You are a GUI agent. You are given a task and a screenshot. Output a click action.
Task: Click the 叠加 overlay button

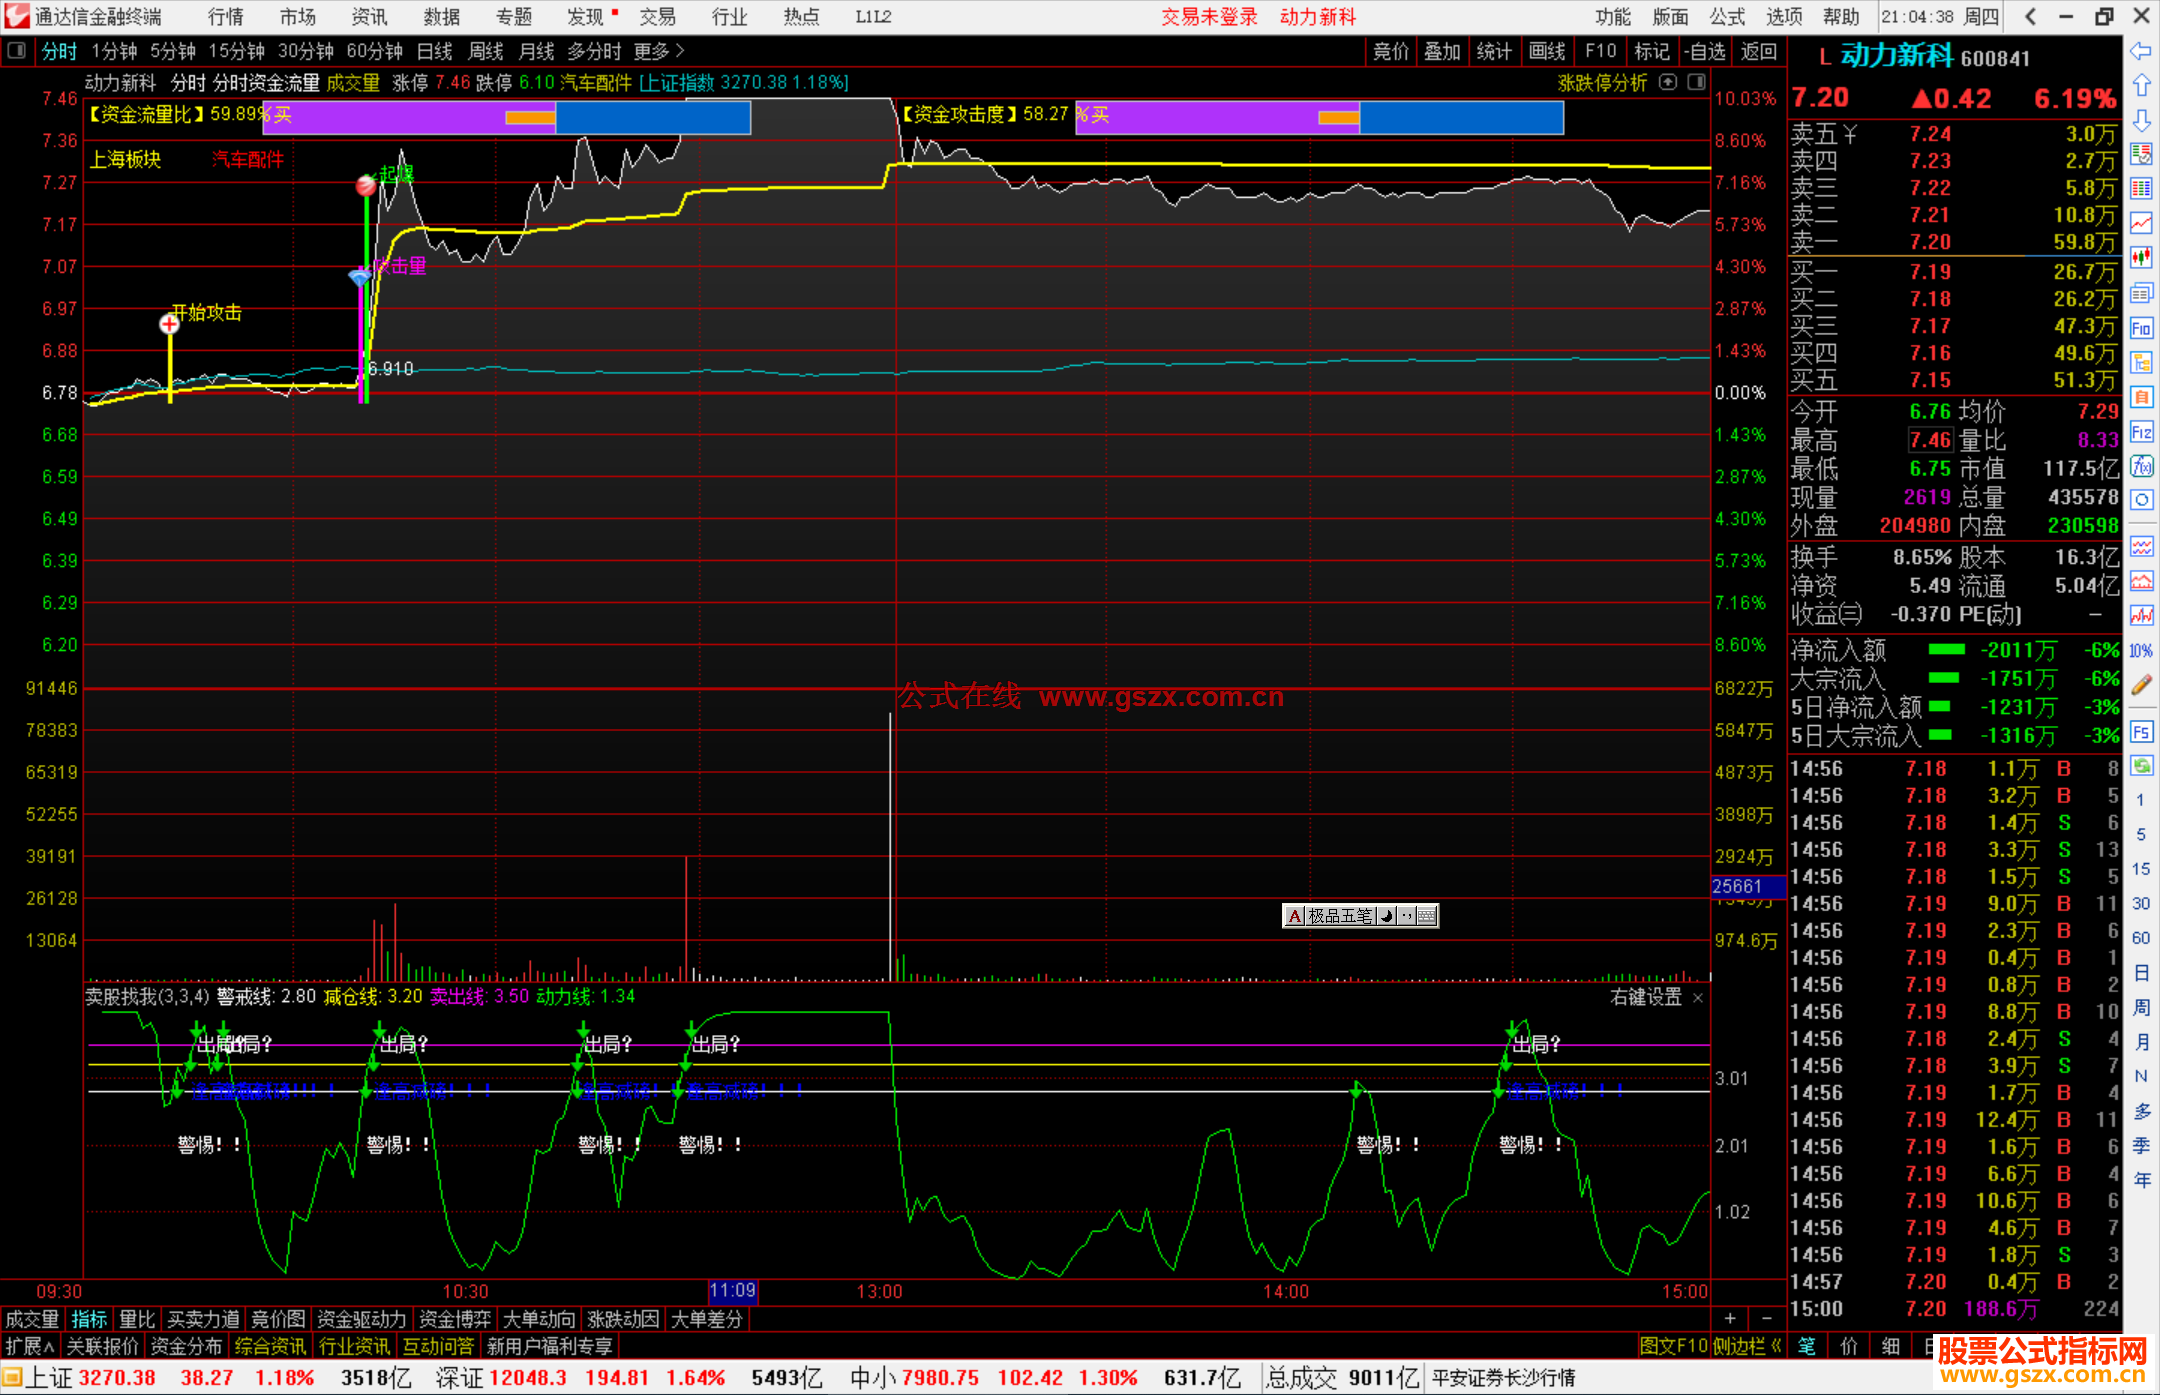tap(1441, 51)
